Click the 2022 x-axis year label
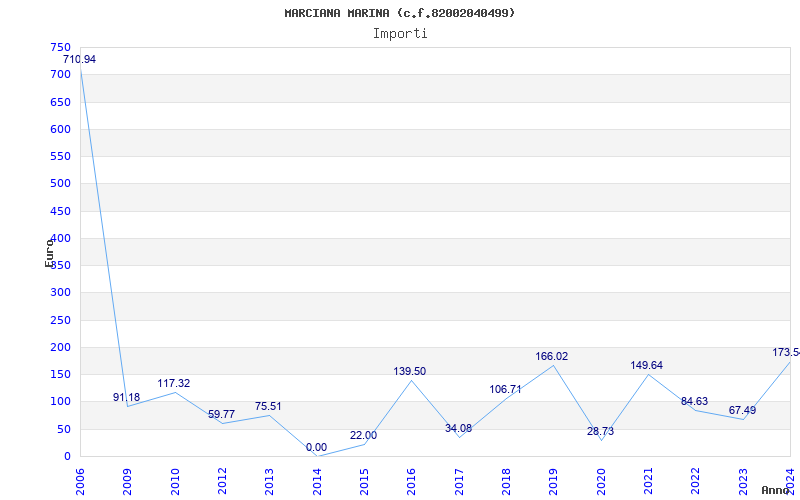 pos(695,482)
